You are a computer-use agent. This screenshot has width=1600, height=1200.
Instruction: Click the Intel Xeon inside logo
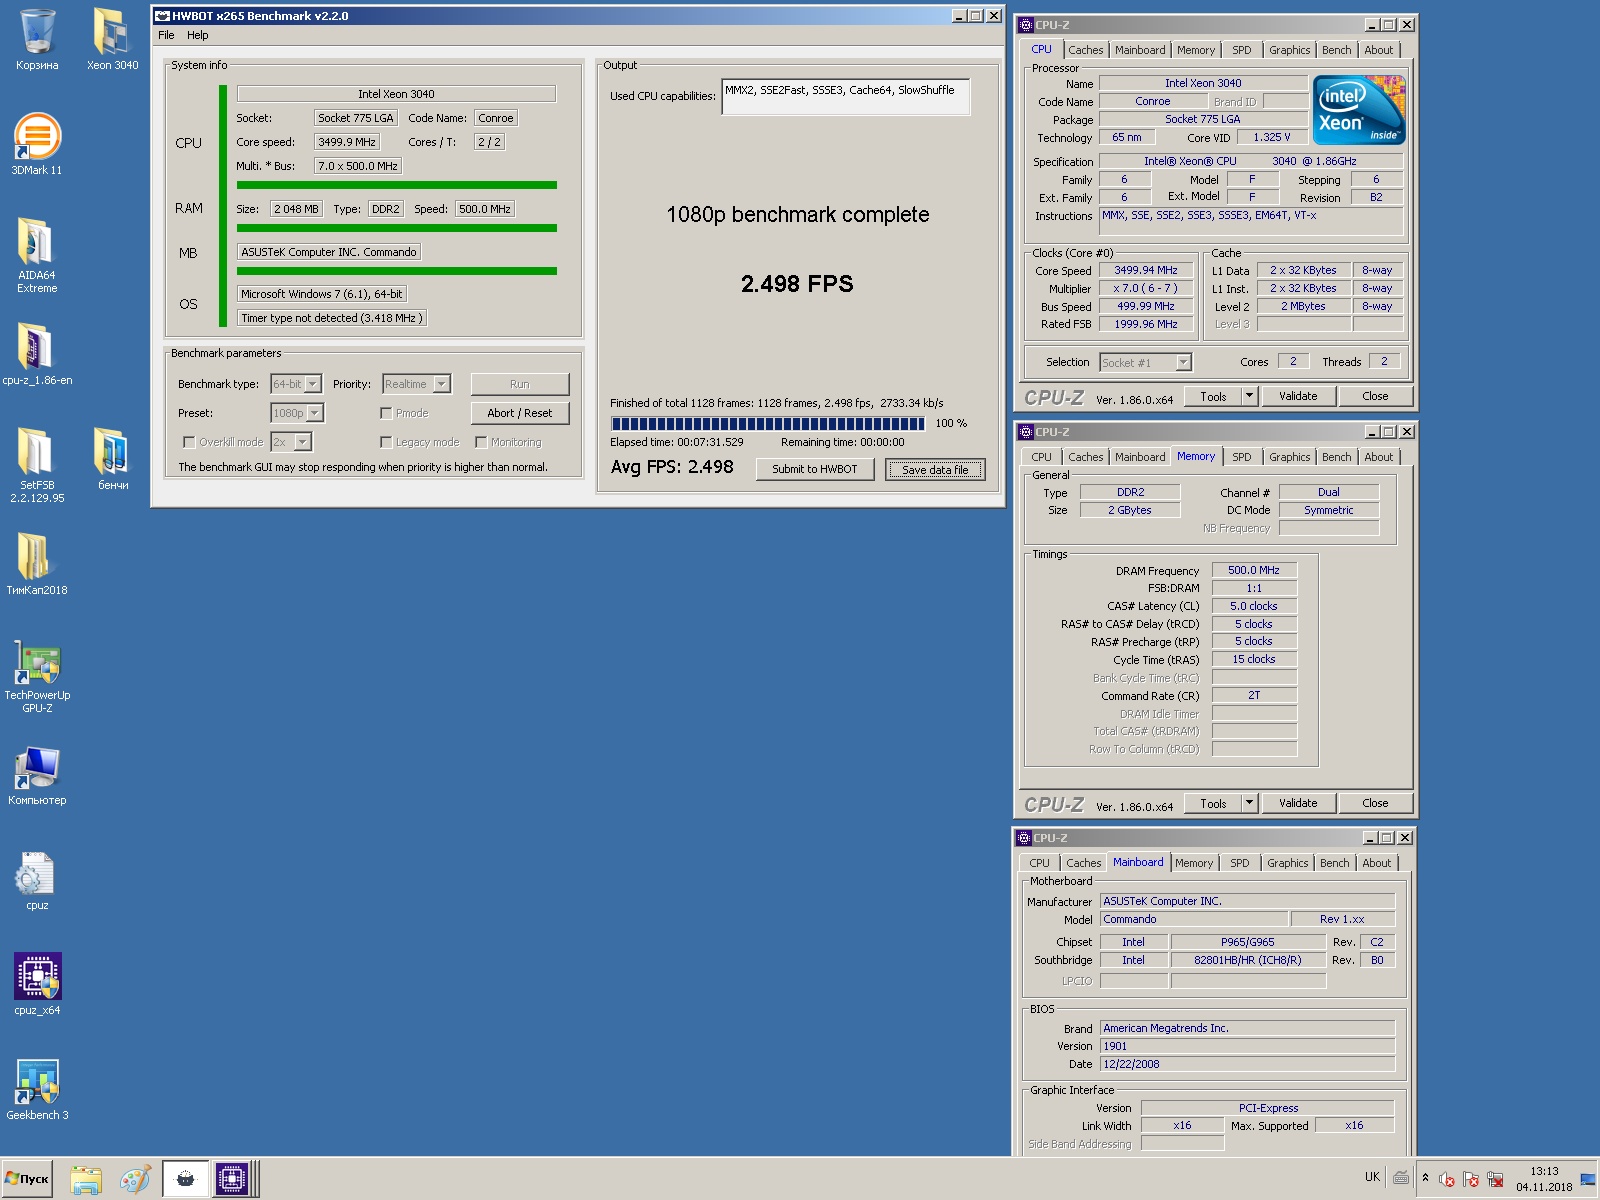(1359, 109)
